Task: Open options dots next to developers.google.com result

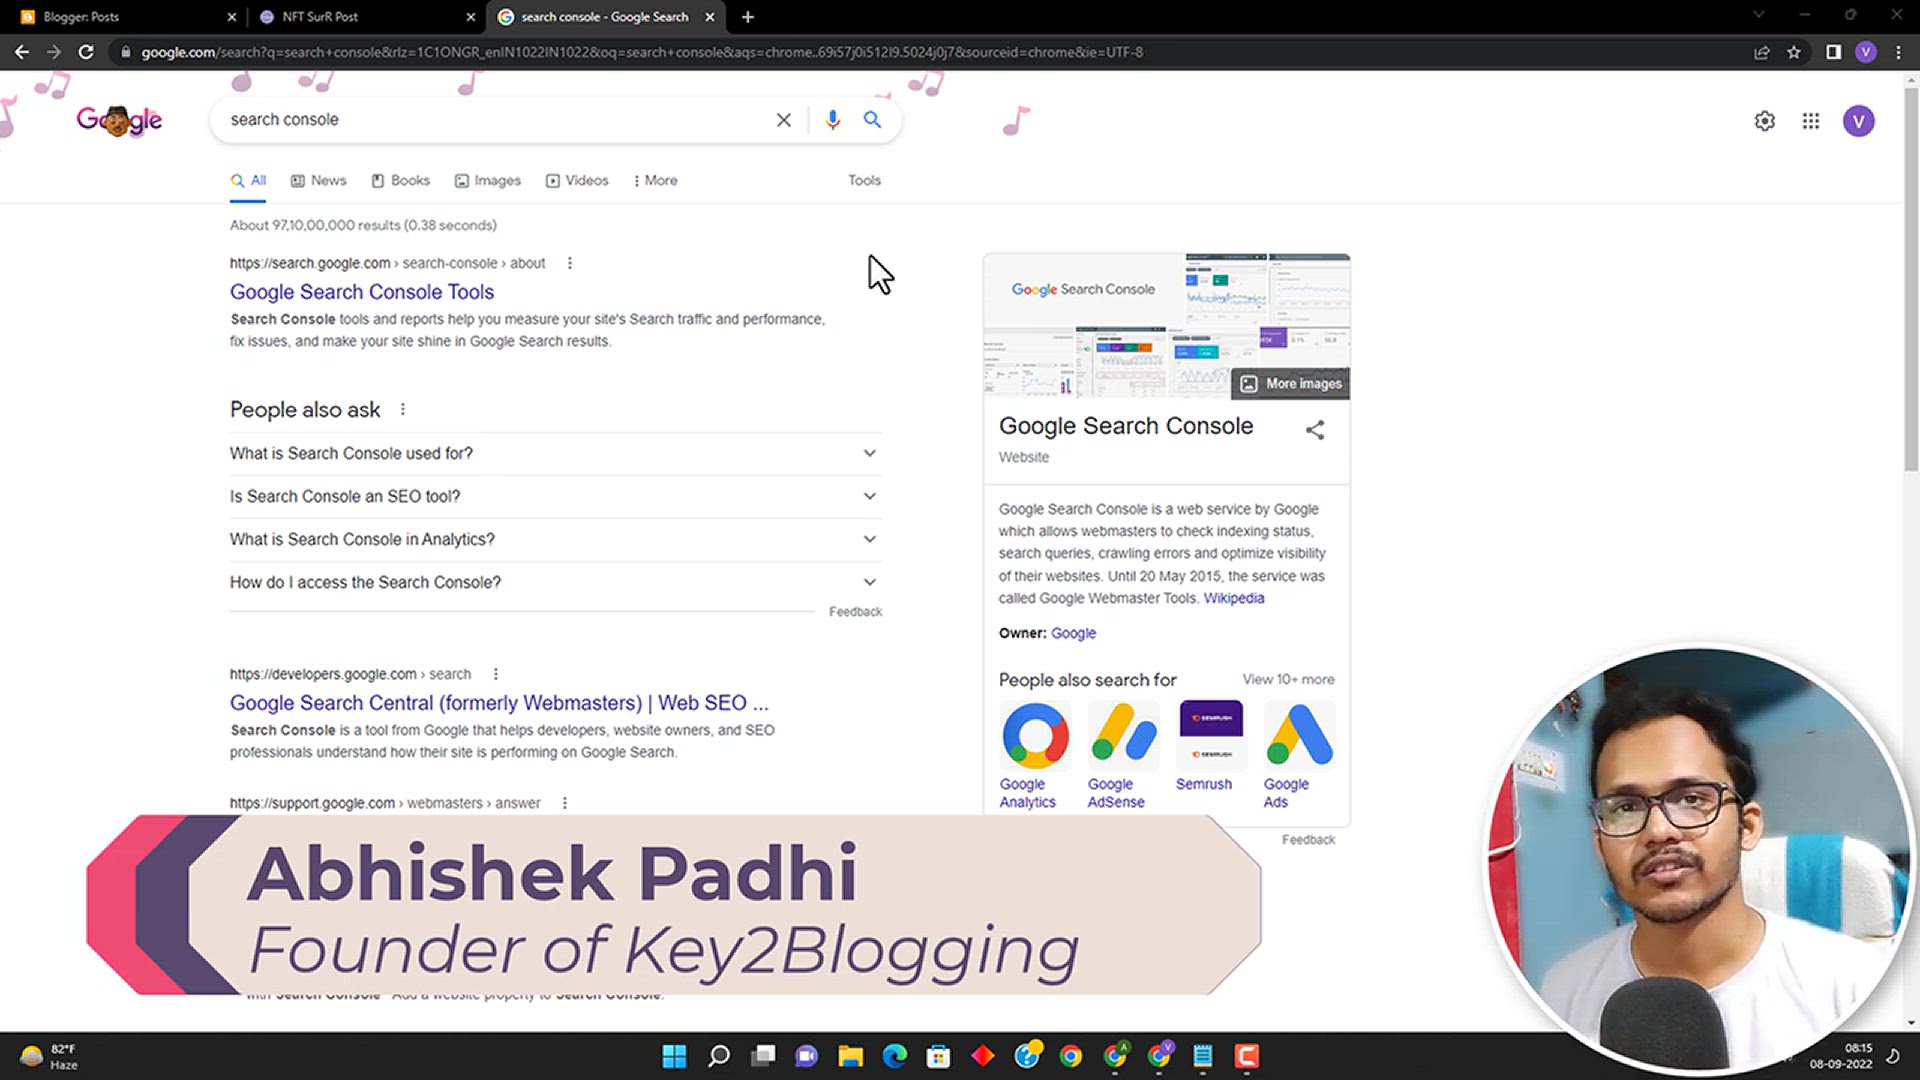Action: pyautogui.click(x=495, y=674)
